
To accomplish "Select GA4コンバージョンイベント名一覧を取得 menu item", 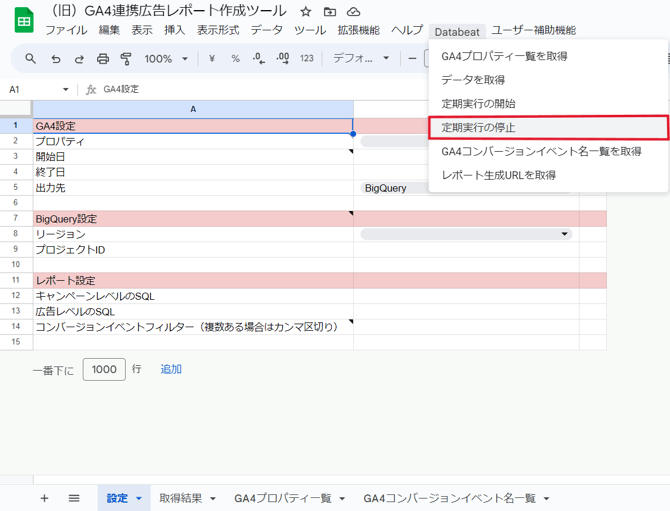I will 548,151.
